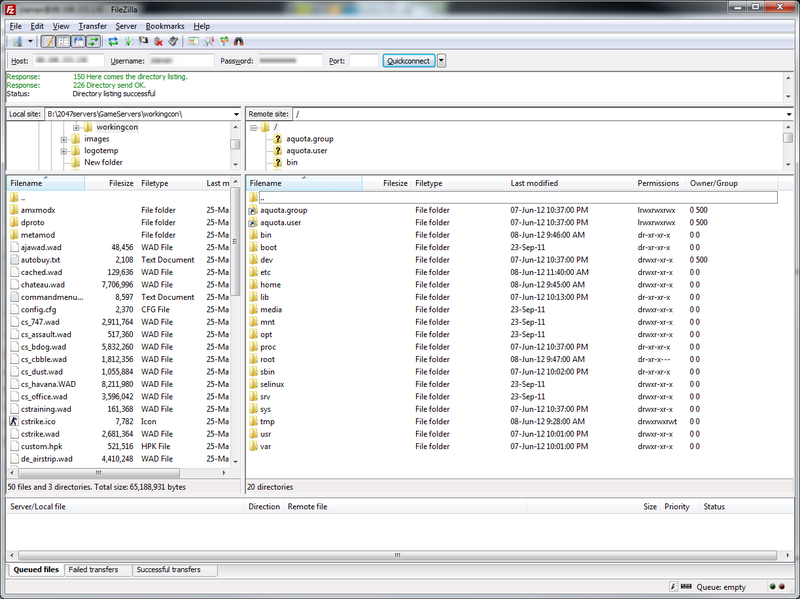800x599 pixels.
Task: Disconnect from the current server
Action: (x=158, y=41)
